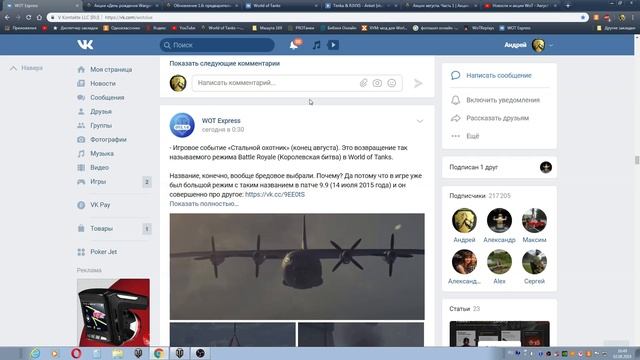The width and height of the screenshot is (640, 360).
Task: Open subscriber Александр avatar
Action: point(499,220)
